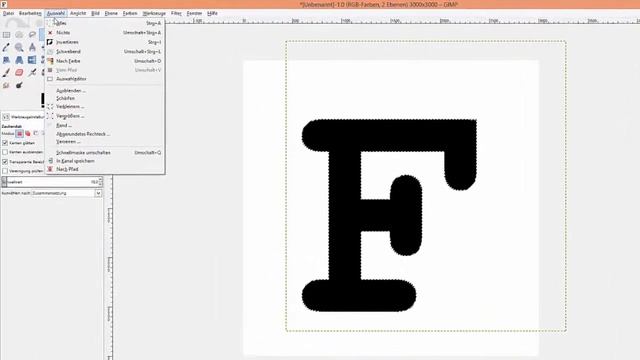The width and height of the screenshot is (640, 360).
Task: Select the stamp-like tool in last toolbox row
Action: pos(6,85)
